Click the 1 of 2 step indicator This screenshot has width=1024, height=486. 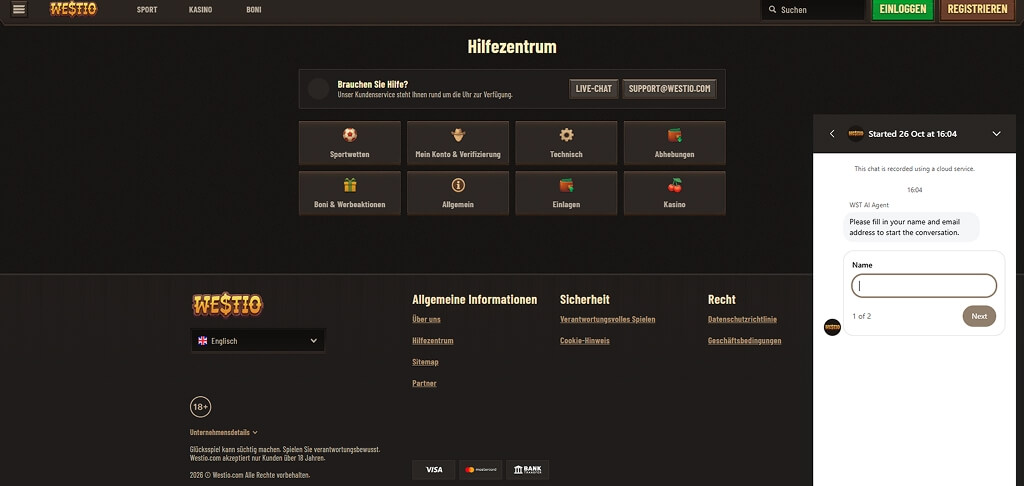(861, 316)
